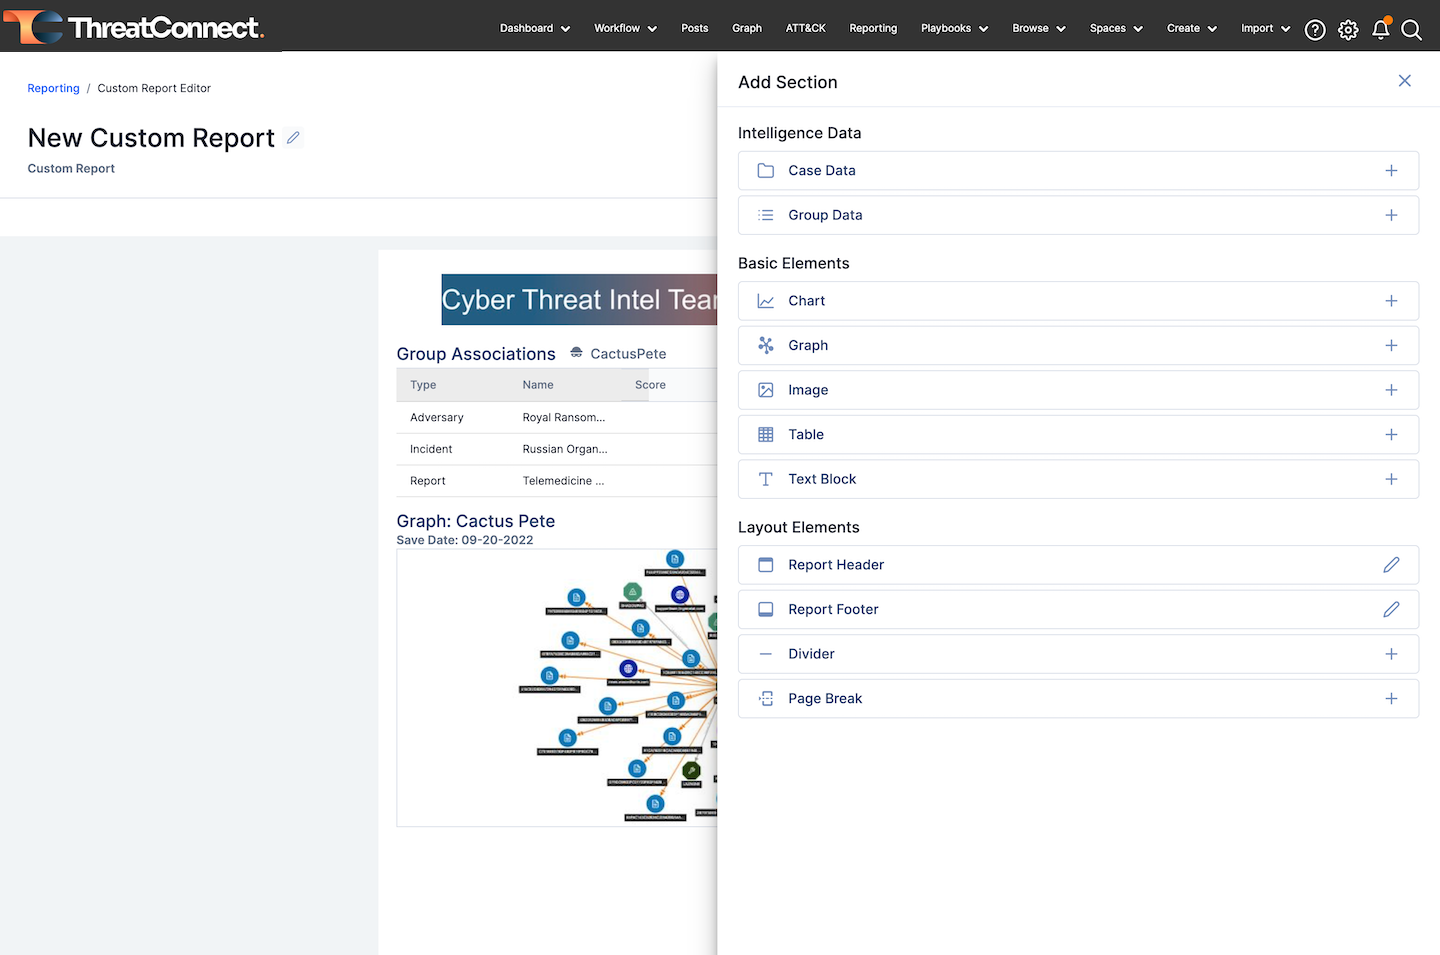Add a Table element with plus
The width and height of the screenshot is (1440, 955).
pos(1391,434)
